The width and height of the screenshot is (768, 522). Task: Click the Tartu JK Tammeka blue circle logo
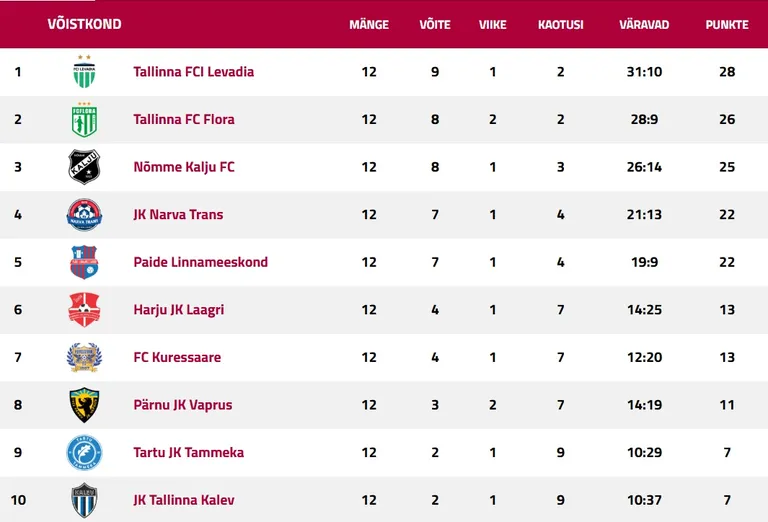click(x=84, y=452)
